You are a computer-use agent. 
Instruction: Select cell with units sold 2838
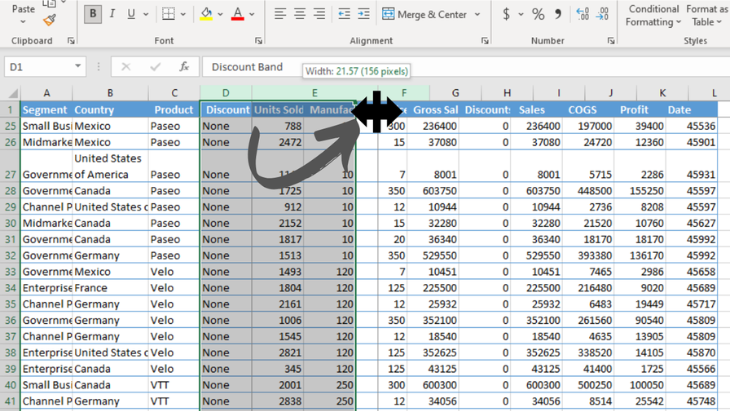point(278,401)
